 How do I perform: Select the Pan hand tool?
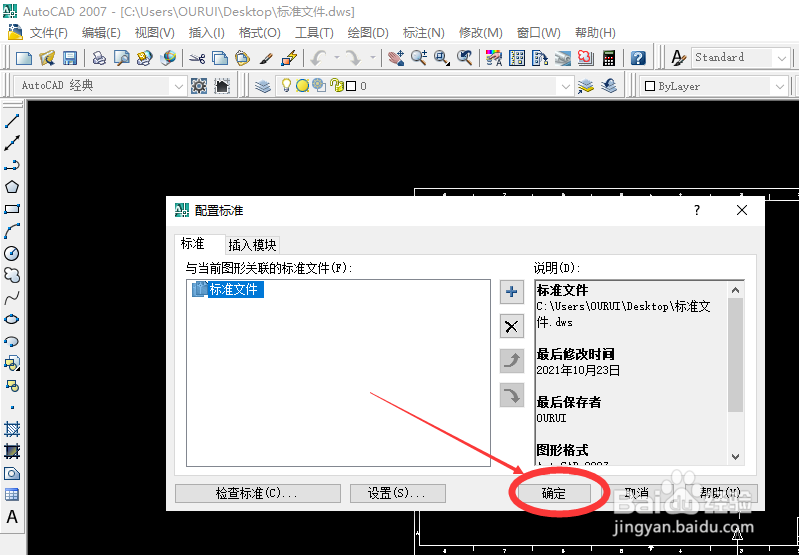(x=396, y=58)
